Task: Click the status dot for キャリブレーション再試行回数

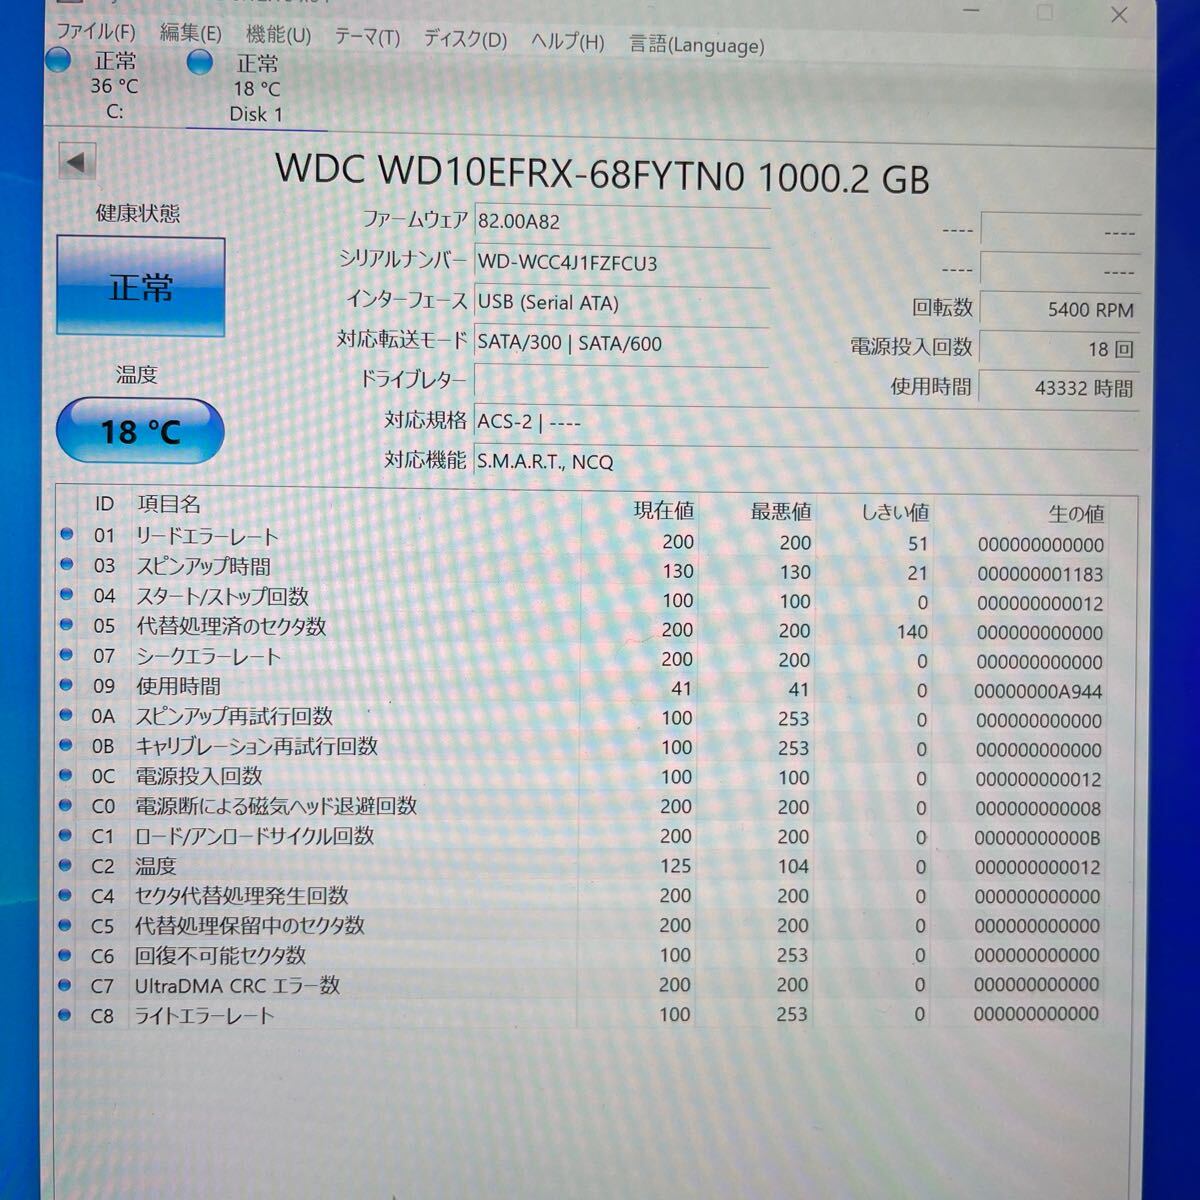Action: point(67,744)
